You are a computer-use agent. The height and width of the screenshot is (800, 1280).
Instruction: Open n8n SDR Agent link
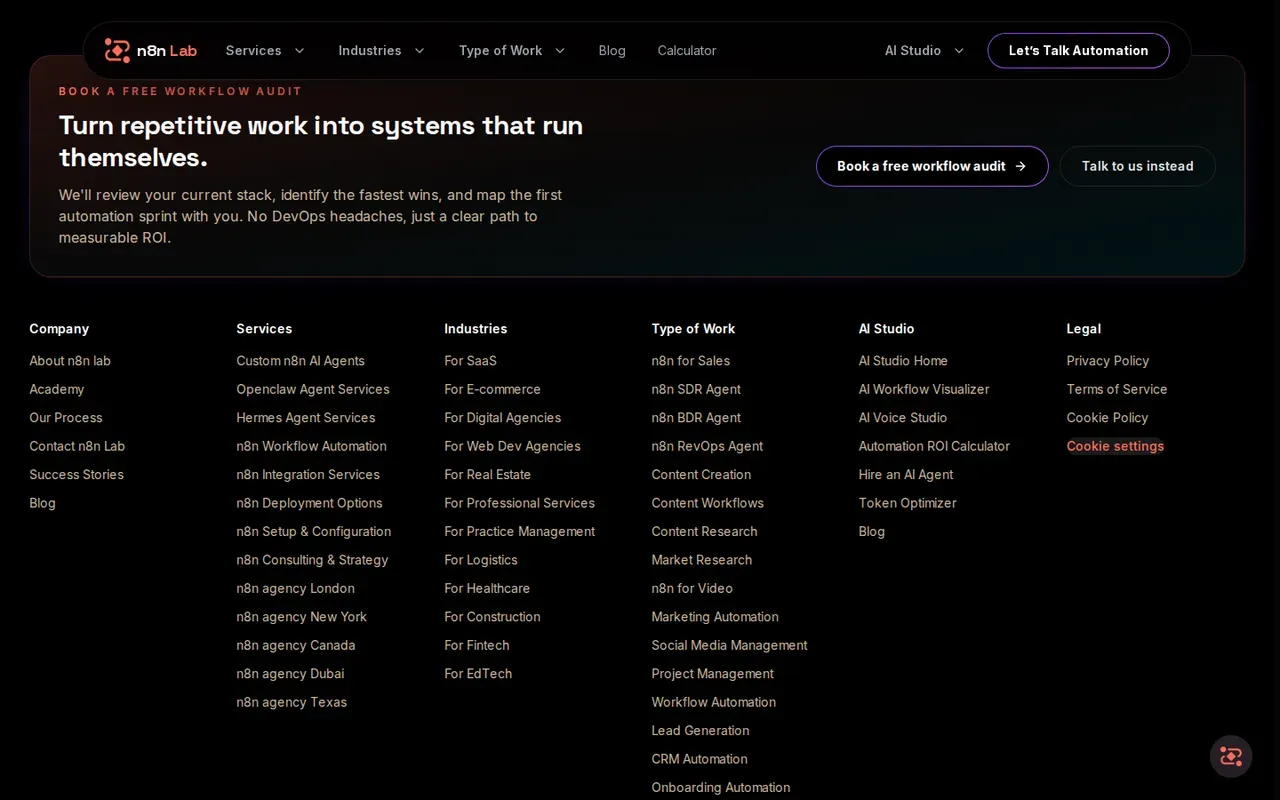(x=696, y=389)
